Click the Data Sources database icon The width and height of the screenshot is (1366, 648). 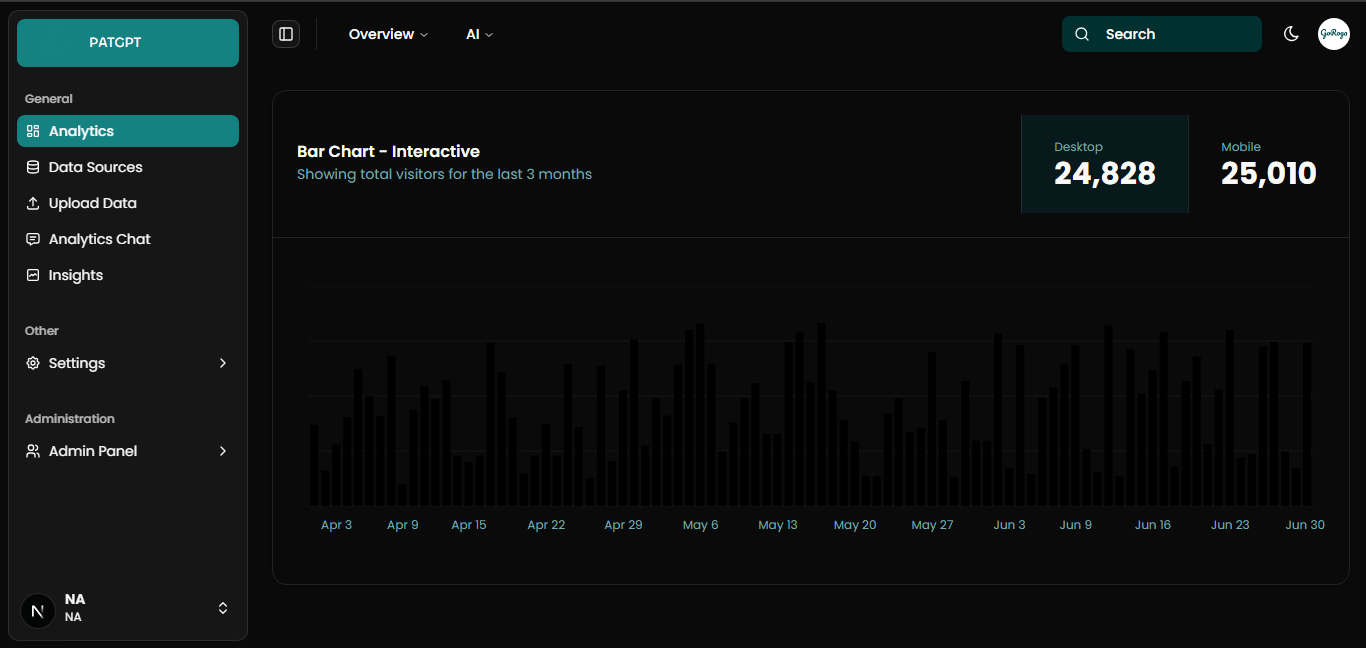(x=33, y=167)
